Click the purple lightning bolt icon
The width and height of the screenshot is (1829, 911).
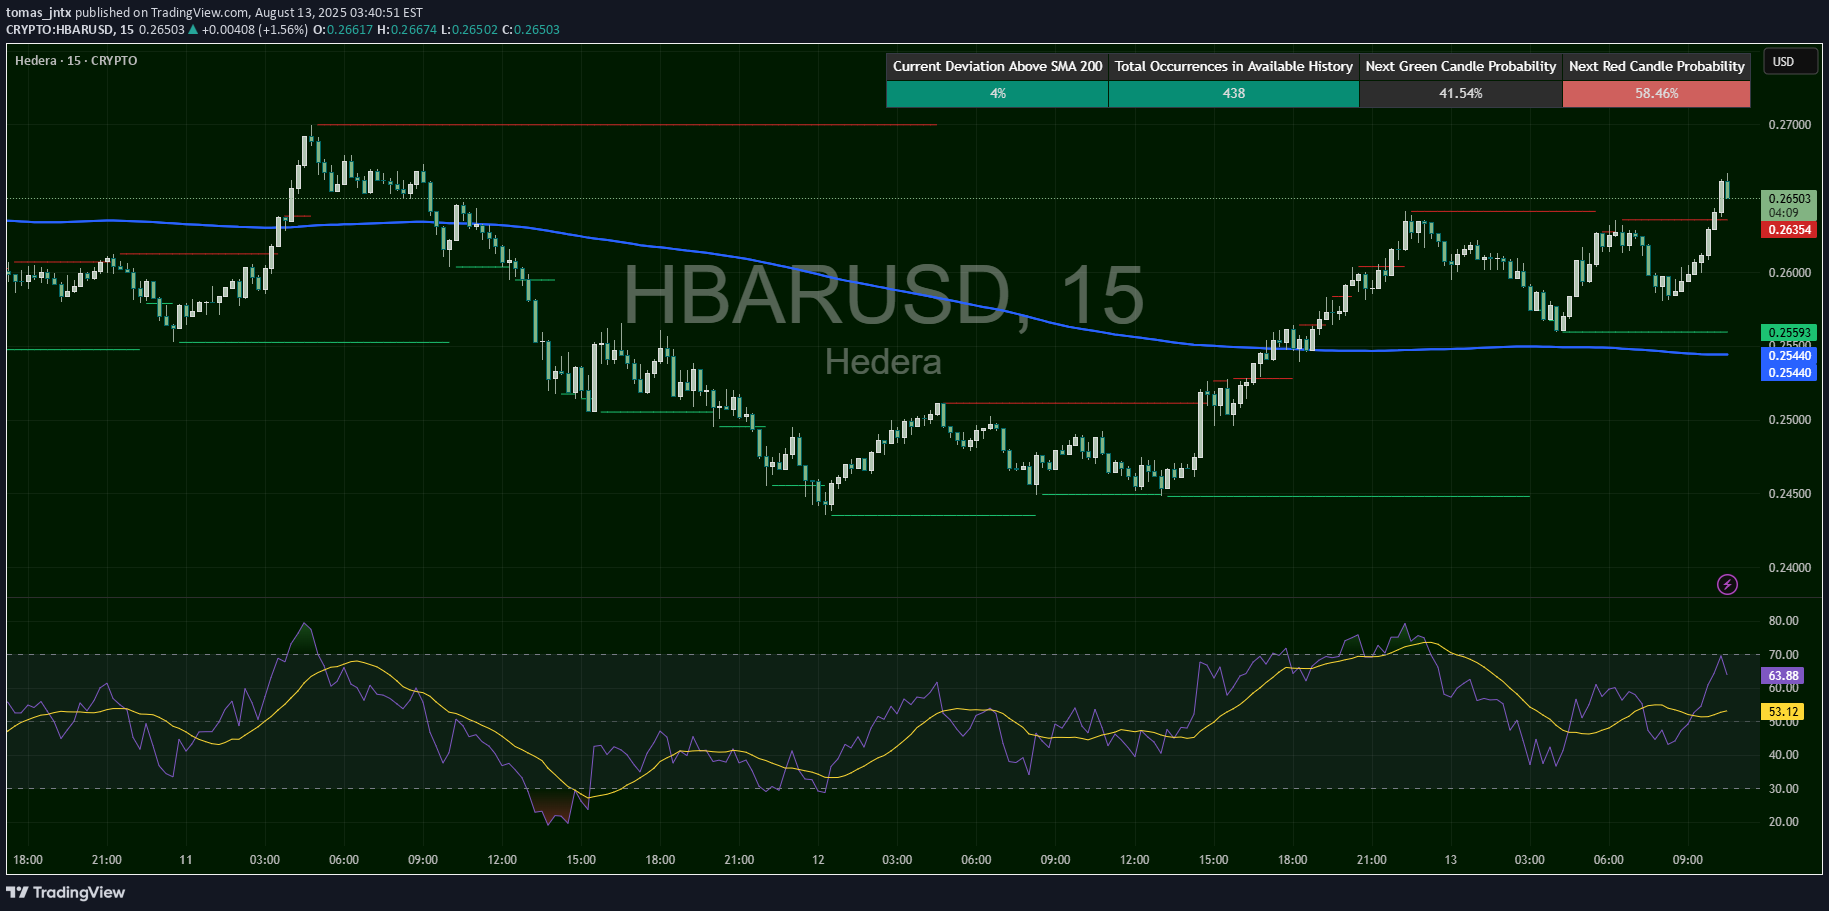pyautogui.click(x=1727, y=585)
